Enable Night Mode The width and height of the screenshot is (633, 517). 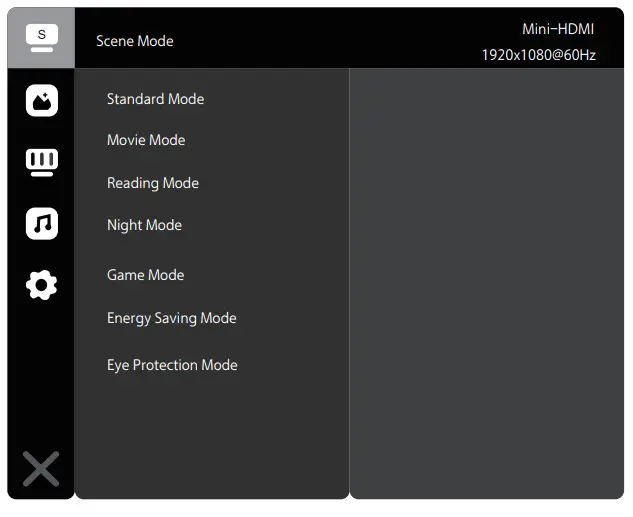pos(144,225)
